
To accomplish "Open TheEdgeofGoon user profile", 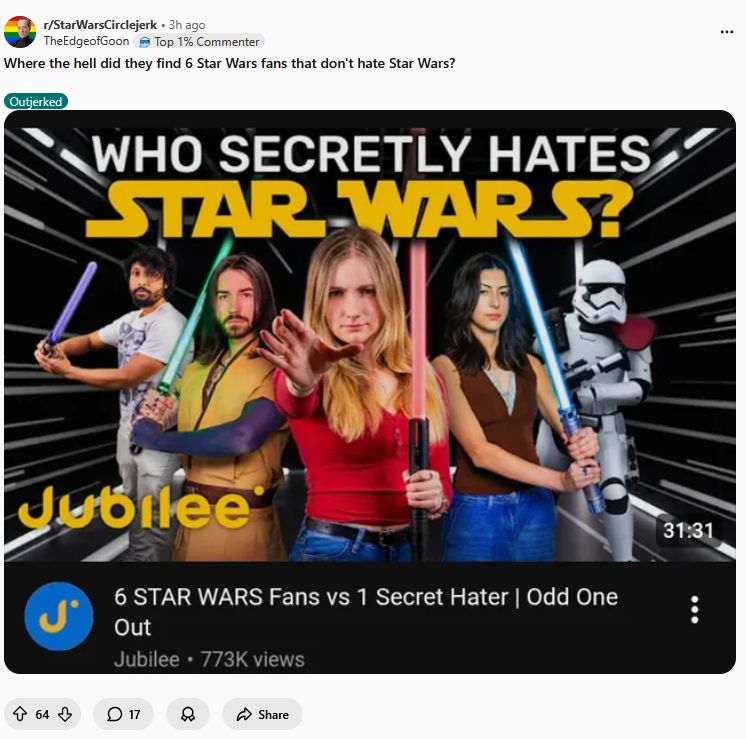I will (x=86, y=41).
